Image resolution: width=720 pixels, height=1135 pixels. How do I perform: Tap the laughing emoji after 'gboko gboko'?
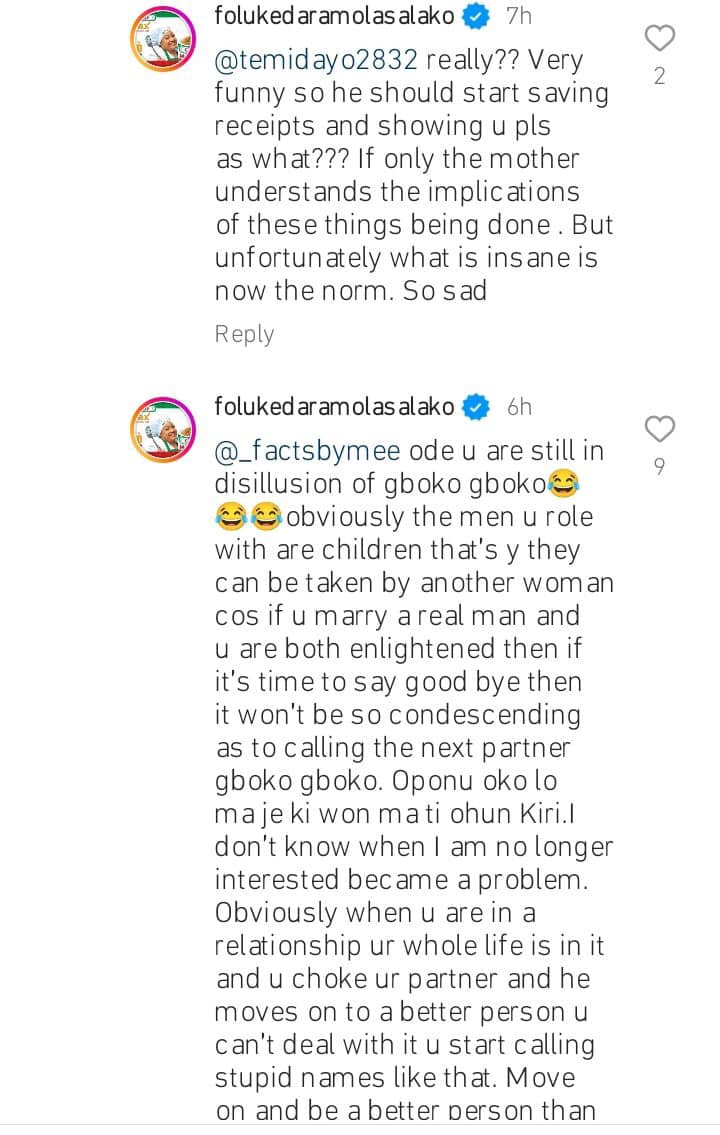pos(564,485)
